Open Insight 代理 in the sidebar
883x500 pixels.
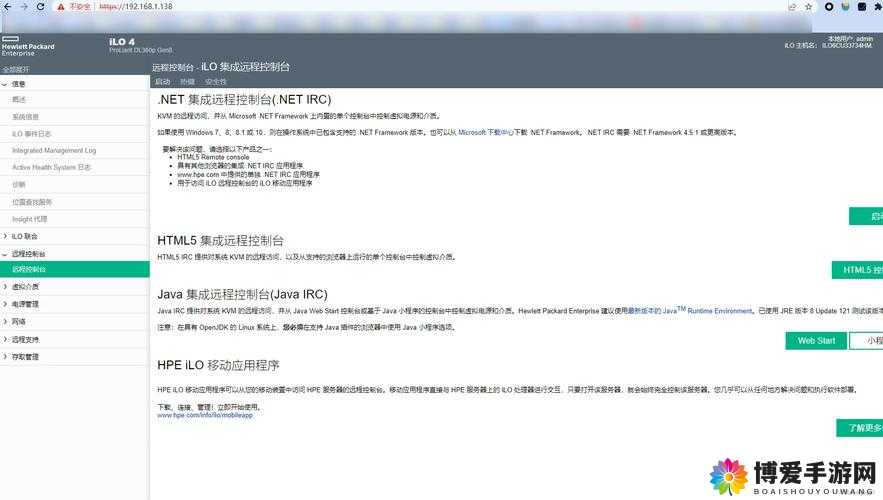(x=29, y=219)
